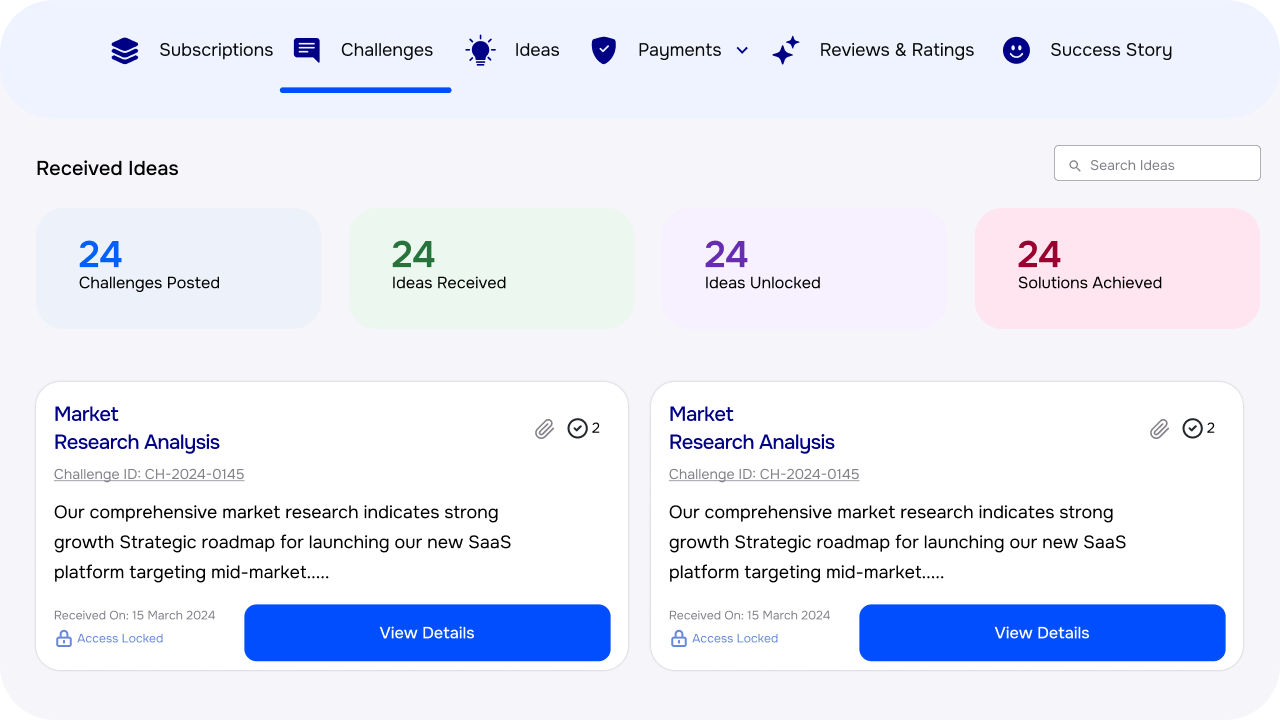Click left card's Market Research Analysis title
Screen dimensions: 1280x720
tap(137, 428)
